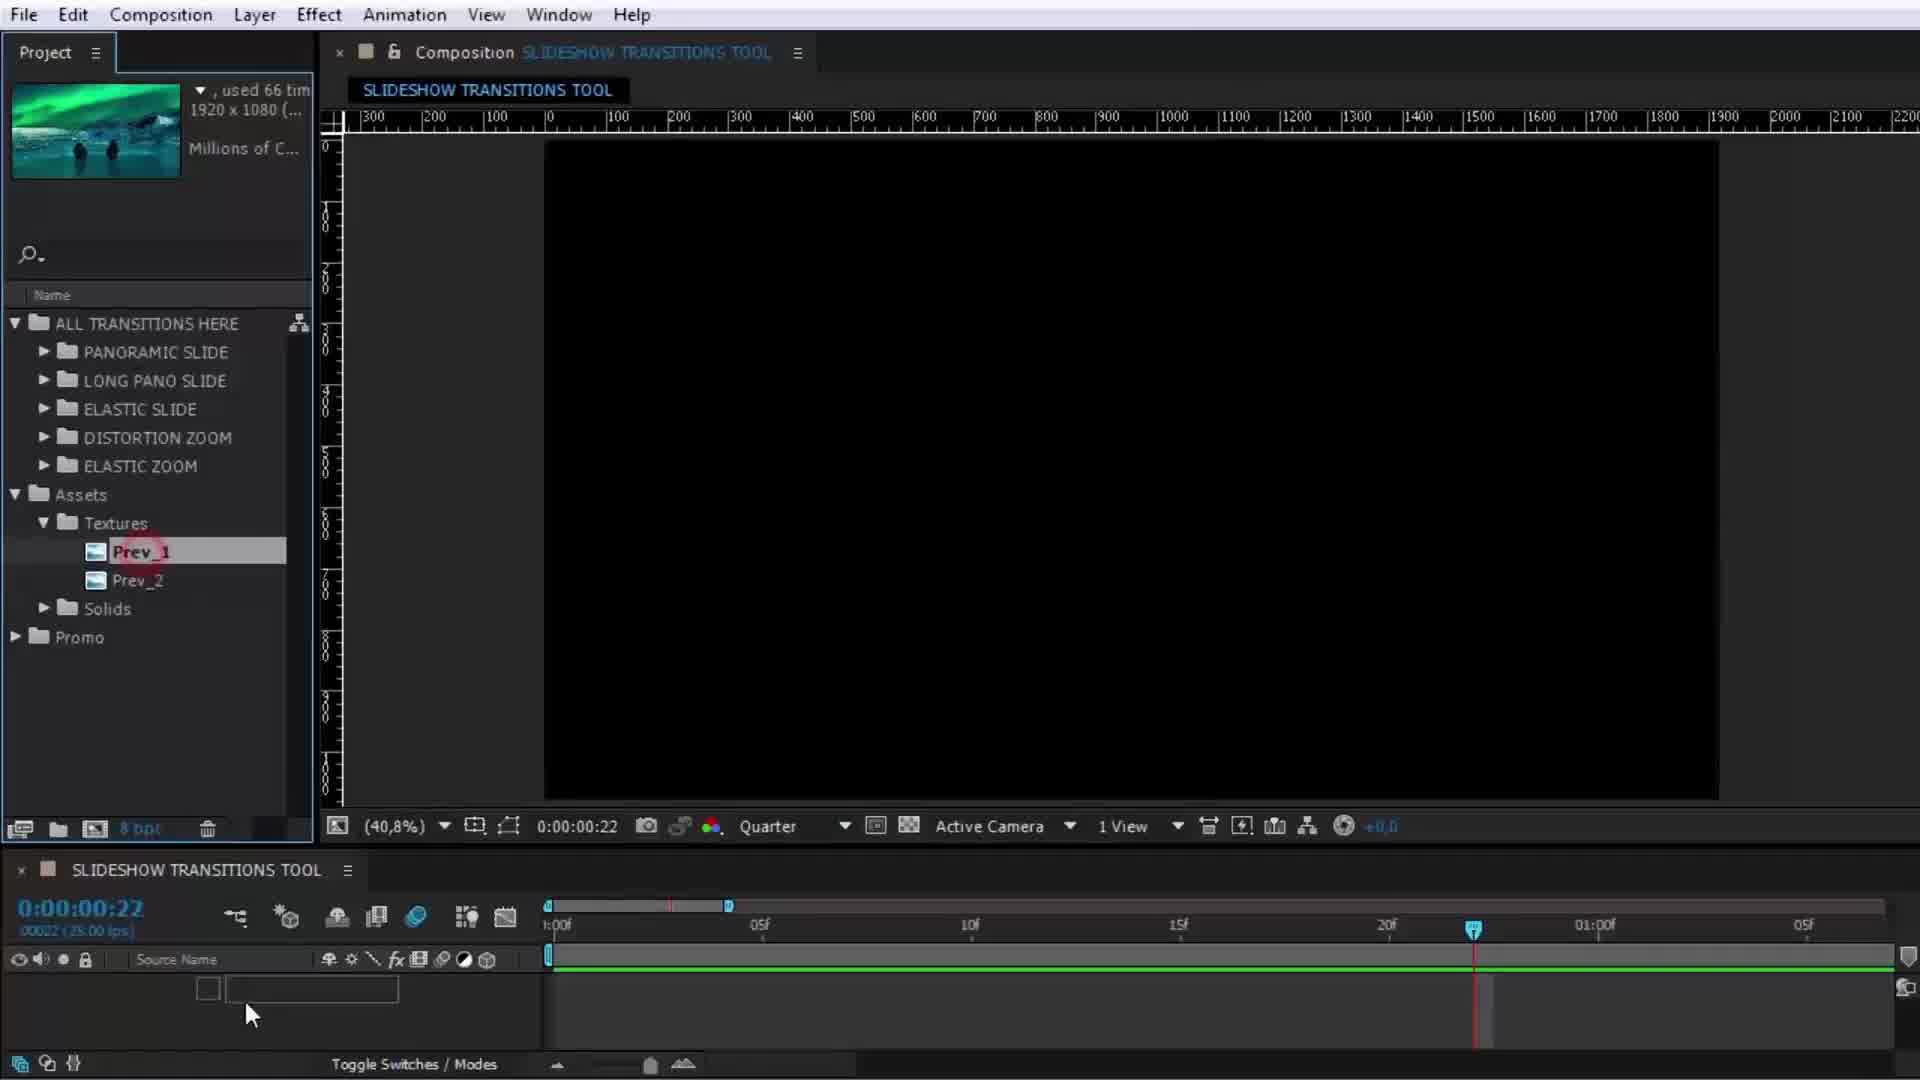Expand the Solids folder
Image resolution: width=1920 pixels, height=1080 pixels.
click(44, 608)
